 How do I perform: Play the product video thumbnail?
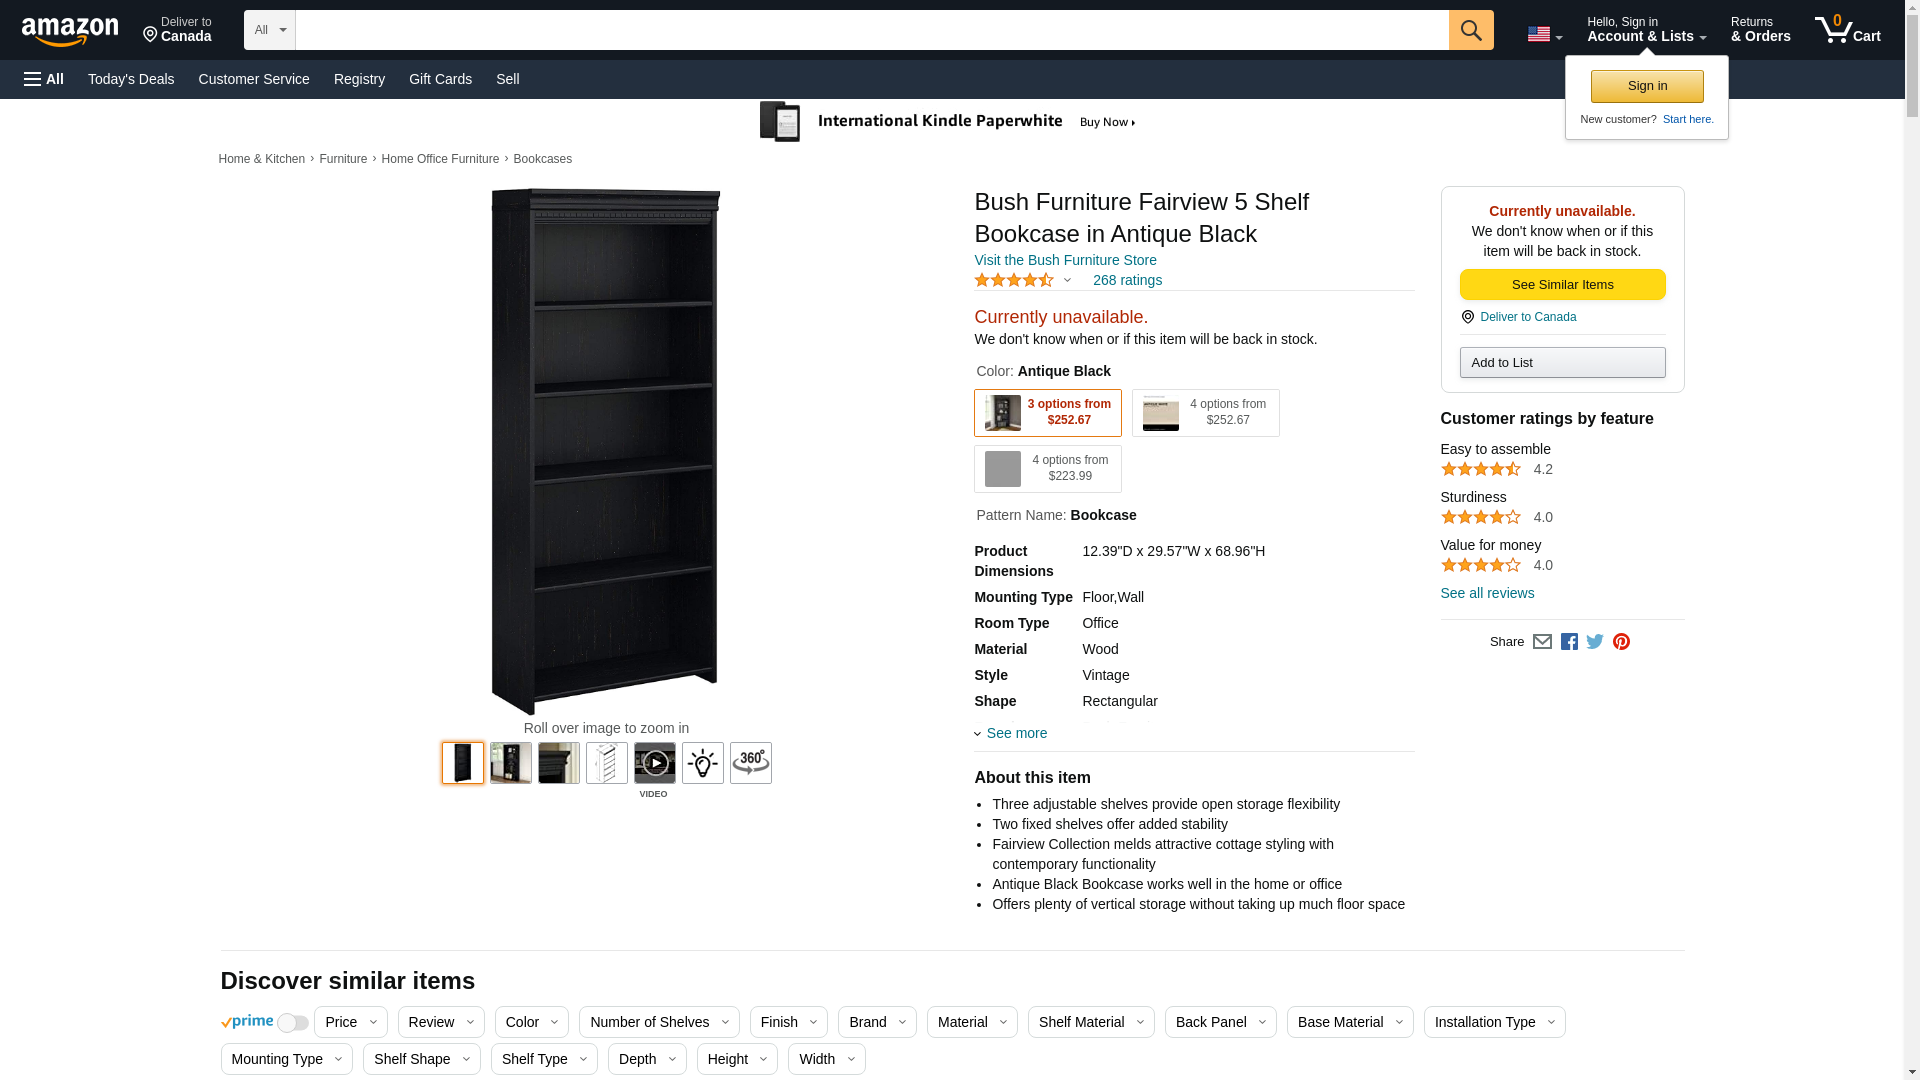point(655,763)
